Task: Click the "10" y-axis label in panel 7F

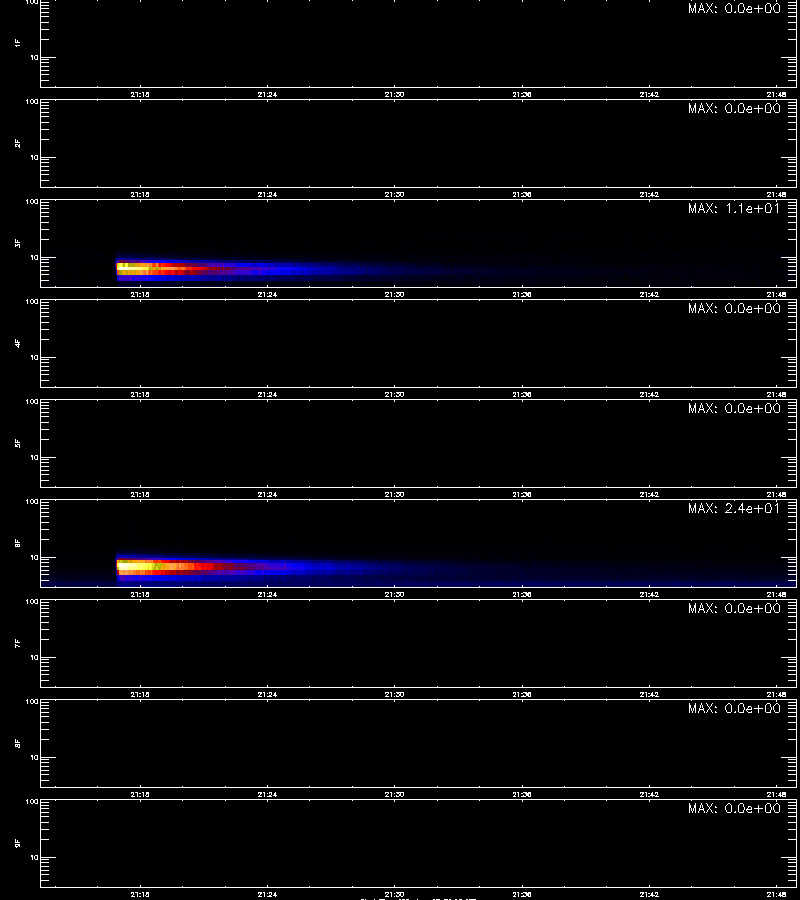Action: coord(34,658)
